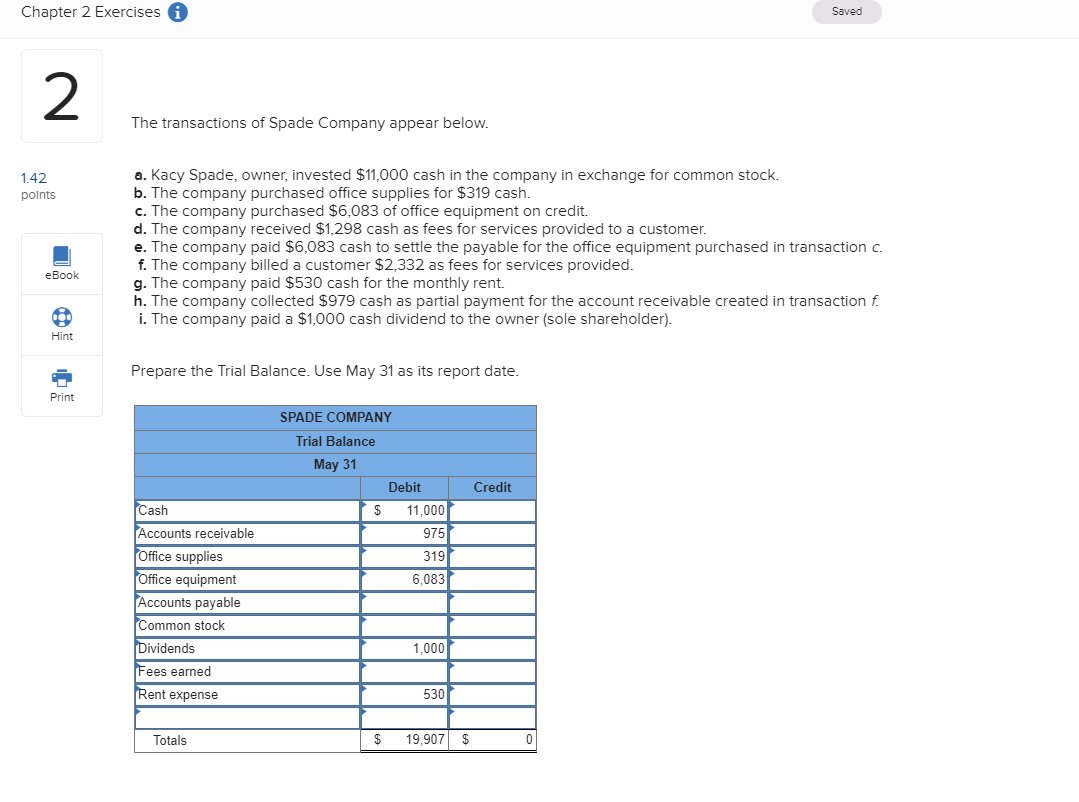The image size is (1079, 802).
Task: Click the Hint icon
Action: pos(61,324)
